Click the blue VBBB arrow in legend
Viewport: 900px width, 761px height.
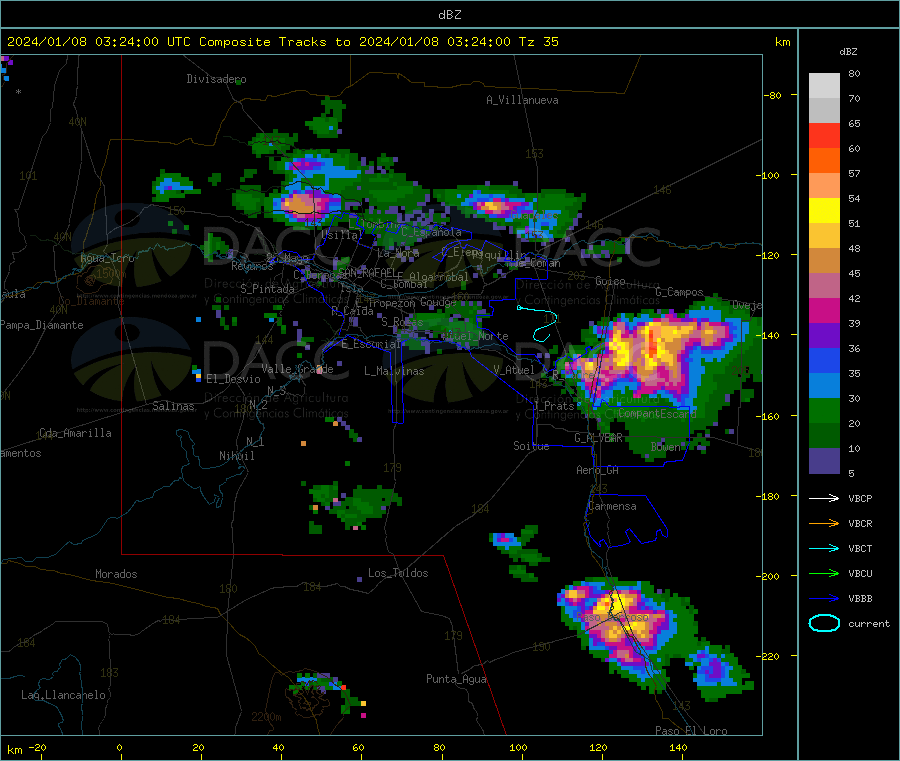(824, 598)
